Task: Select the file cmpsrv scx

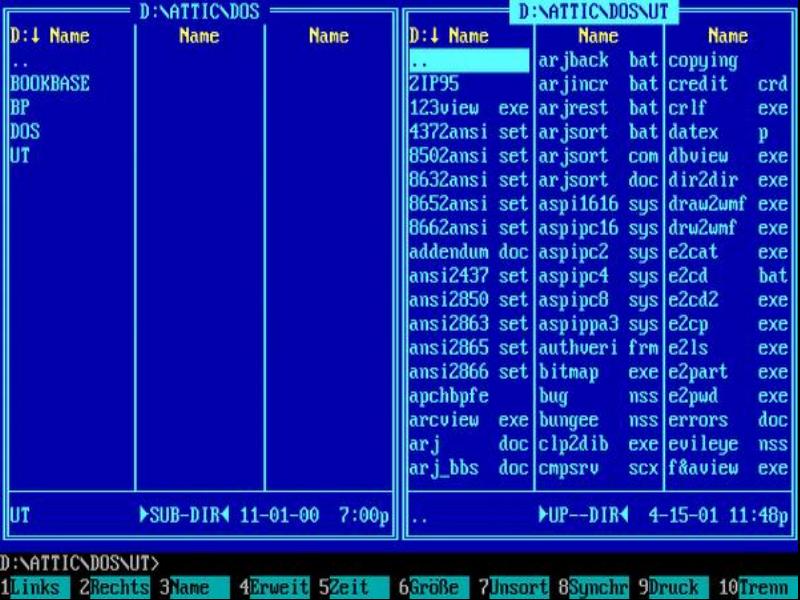Action: 598,467
